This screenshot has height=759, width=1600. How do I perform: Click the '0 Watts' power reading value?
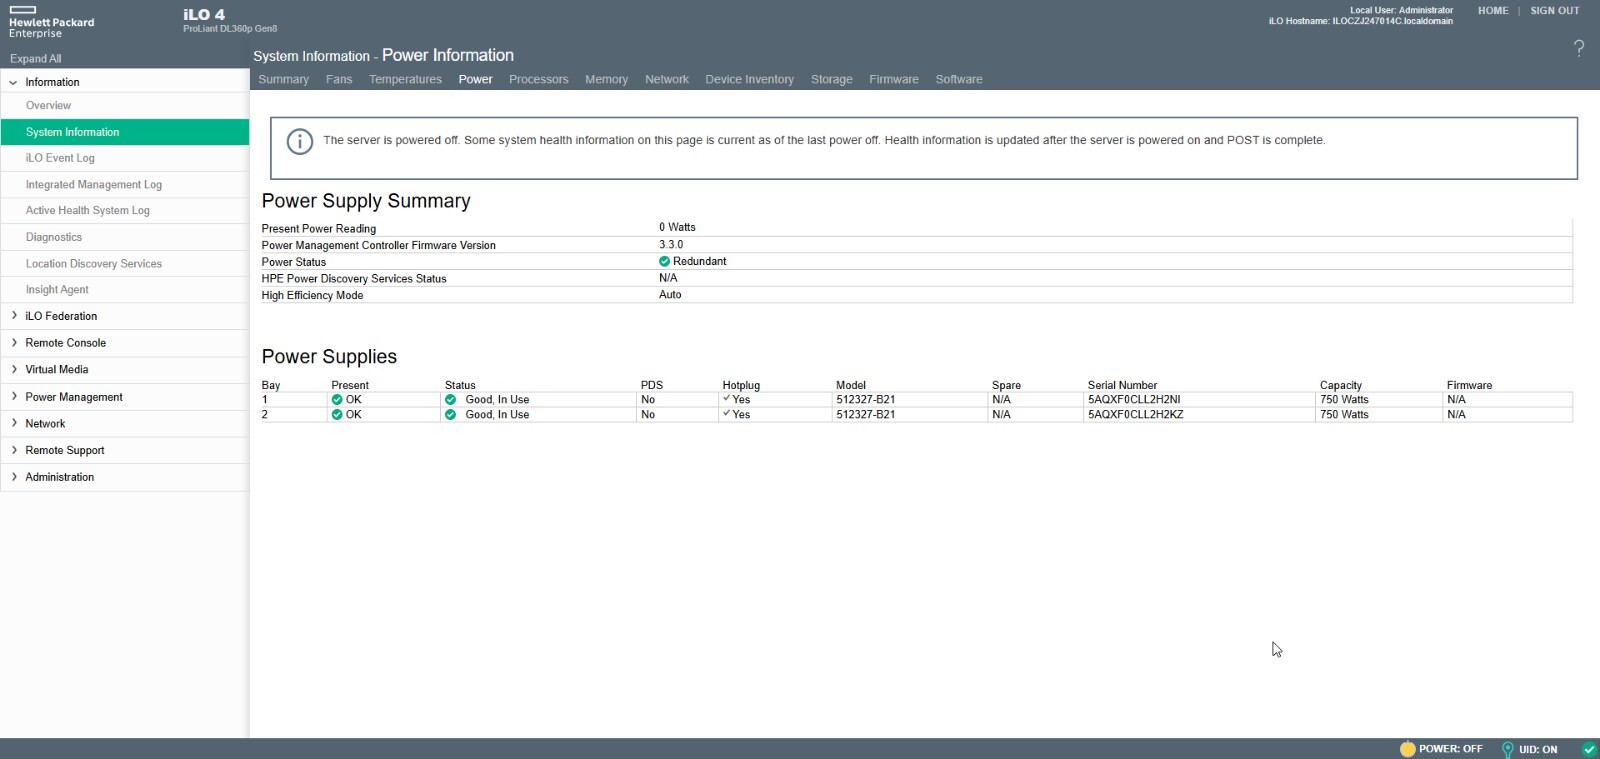[677, 227]
